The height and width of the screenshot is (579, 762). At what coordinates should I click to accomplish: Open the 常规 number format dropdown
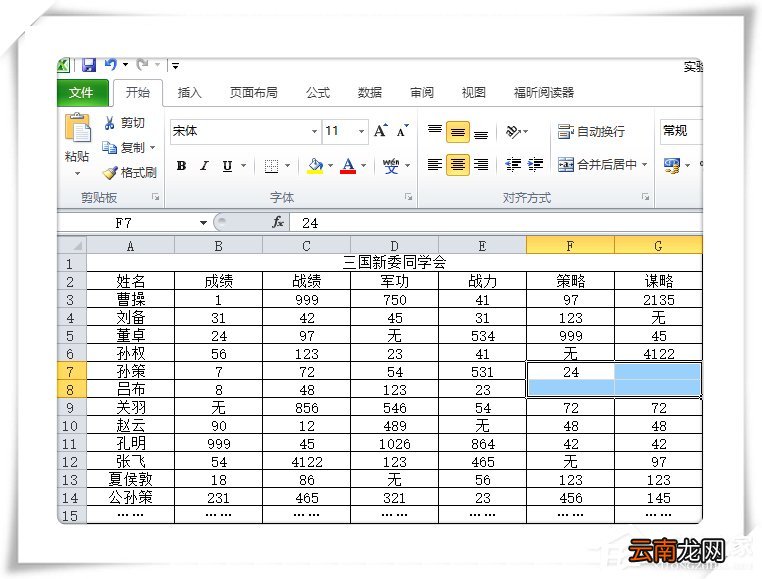[681, 131]
